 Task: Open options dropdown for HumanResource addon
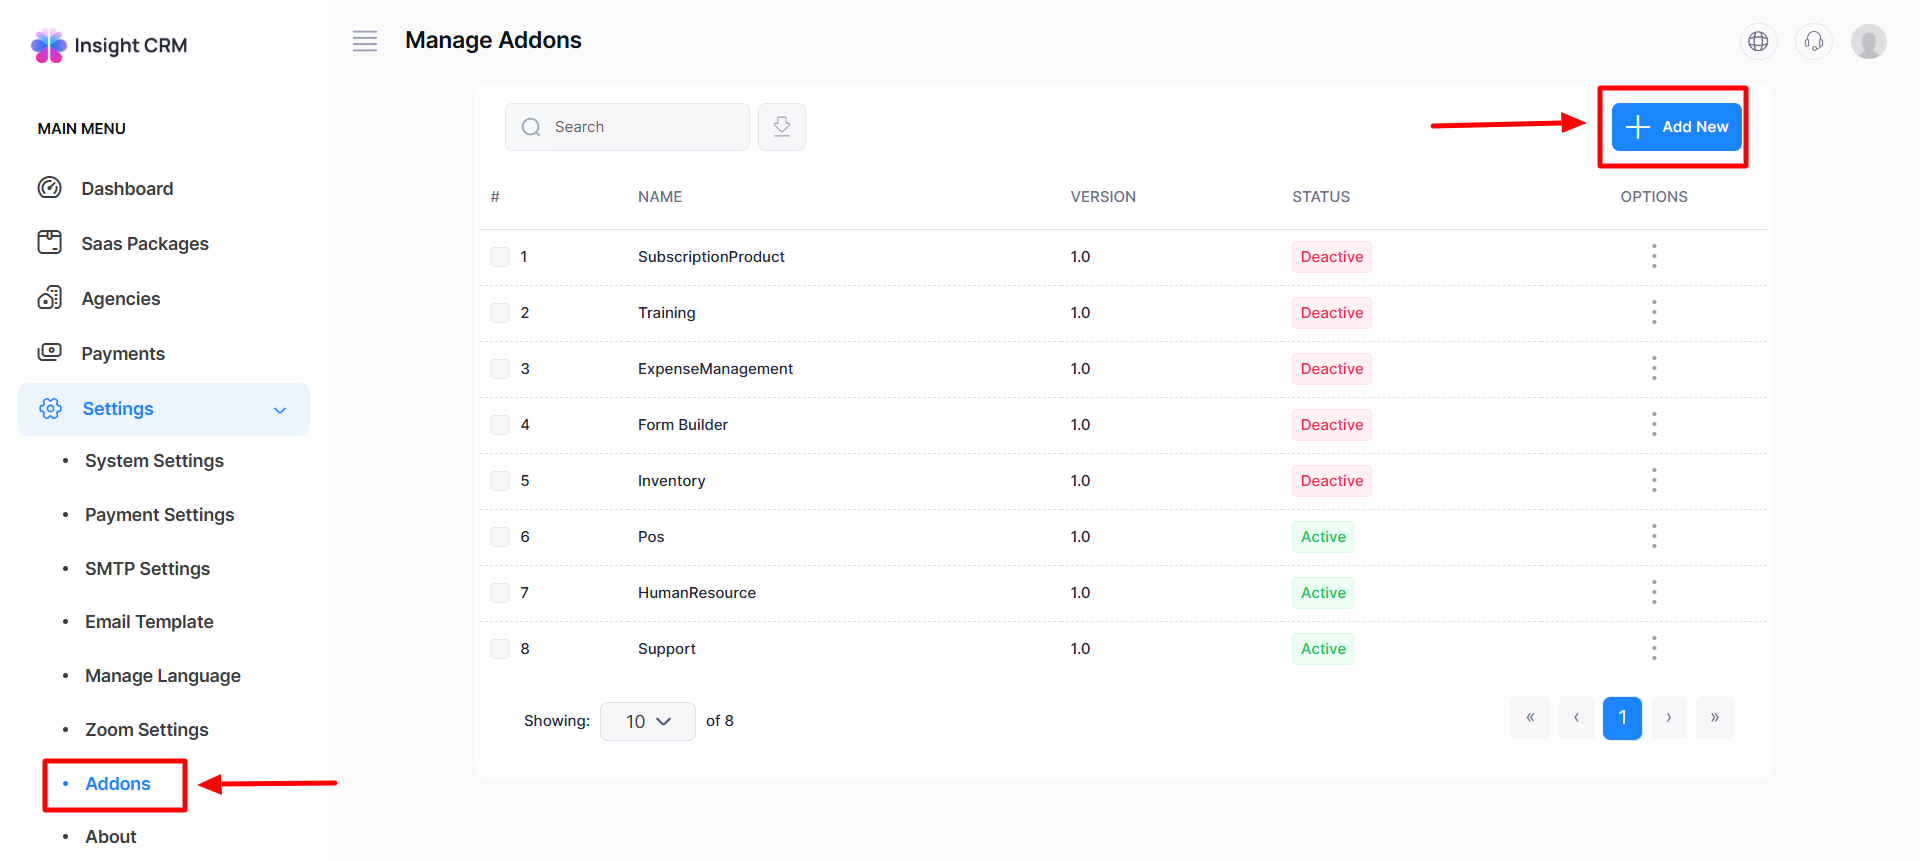tap(1653, 593)
